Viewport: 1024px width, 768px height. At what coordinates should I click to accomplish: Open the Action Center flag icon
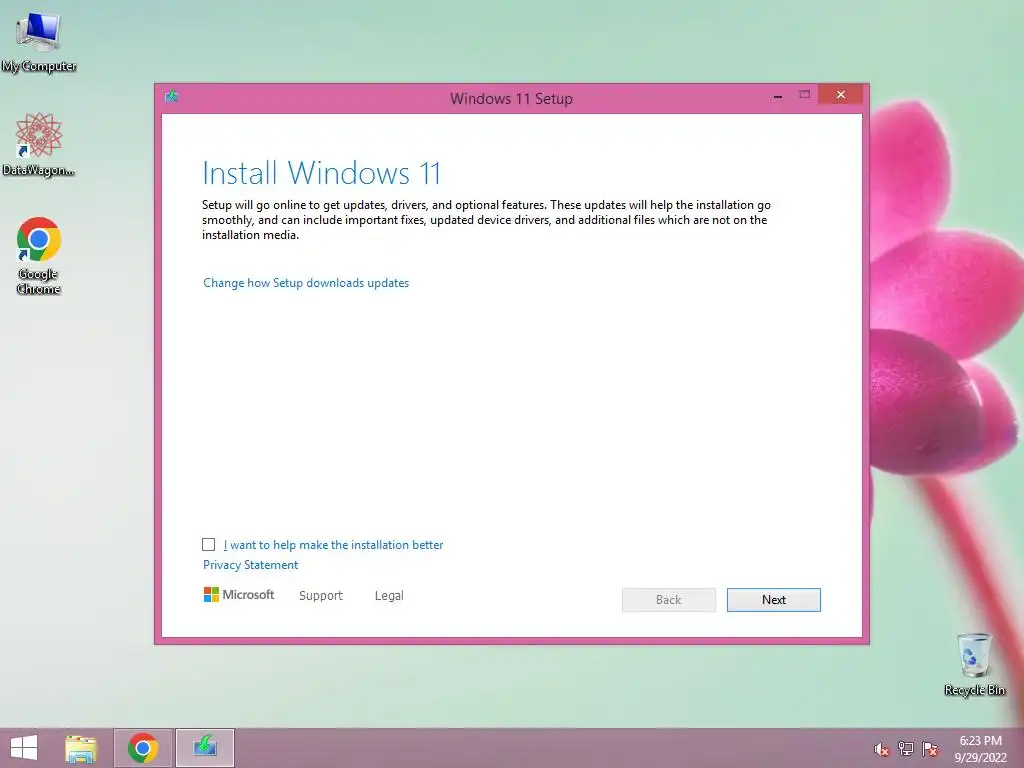click(x=930, y=749)
